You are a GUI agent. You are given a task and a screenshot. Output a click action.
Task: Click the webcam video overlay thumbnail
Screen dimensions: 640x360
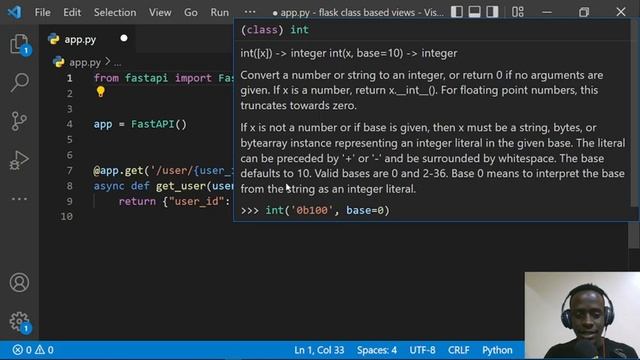tap(582, 316)
